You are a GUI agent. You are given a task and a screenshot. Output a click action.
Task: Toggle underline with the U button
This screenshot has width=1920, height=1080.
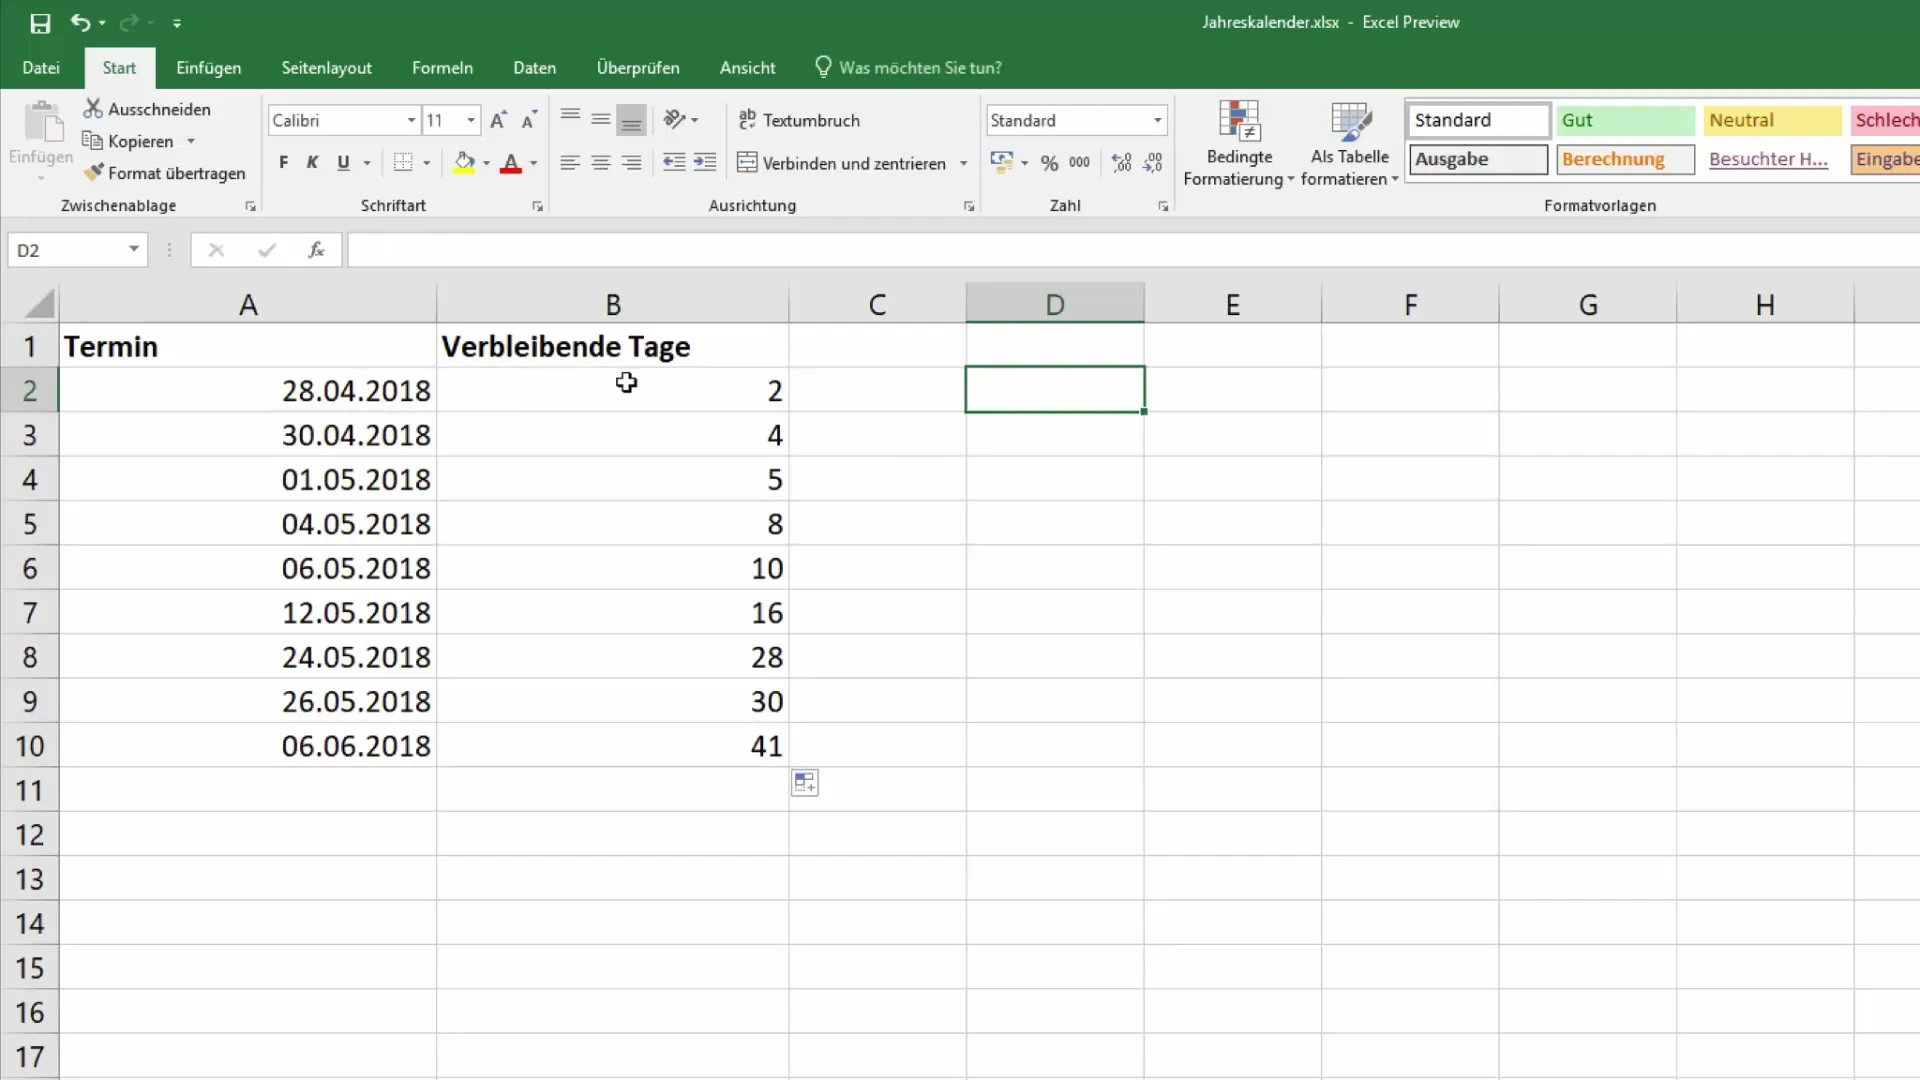click(x=343, y=162)
